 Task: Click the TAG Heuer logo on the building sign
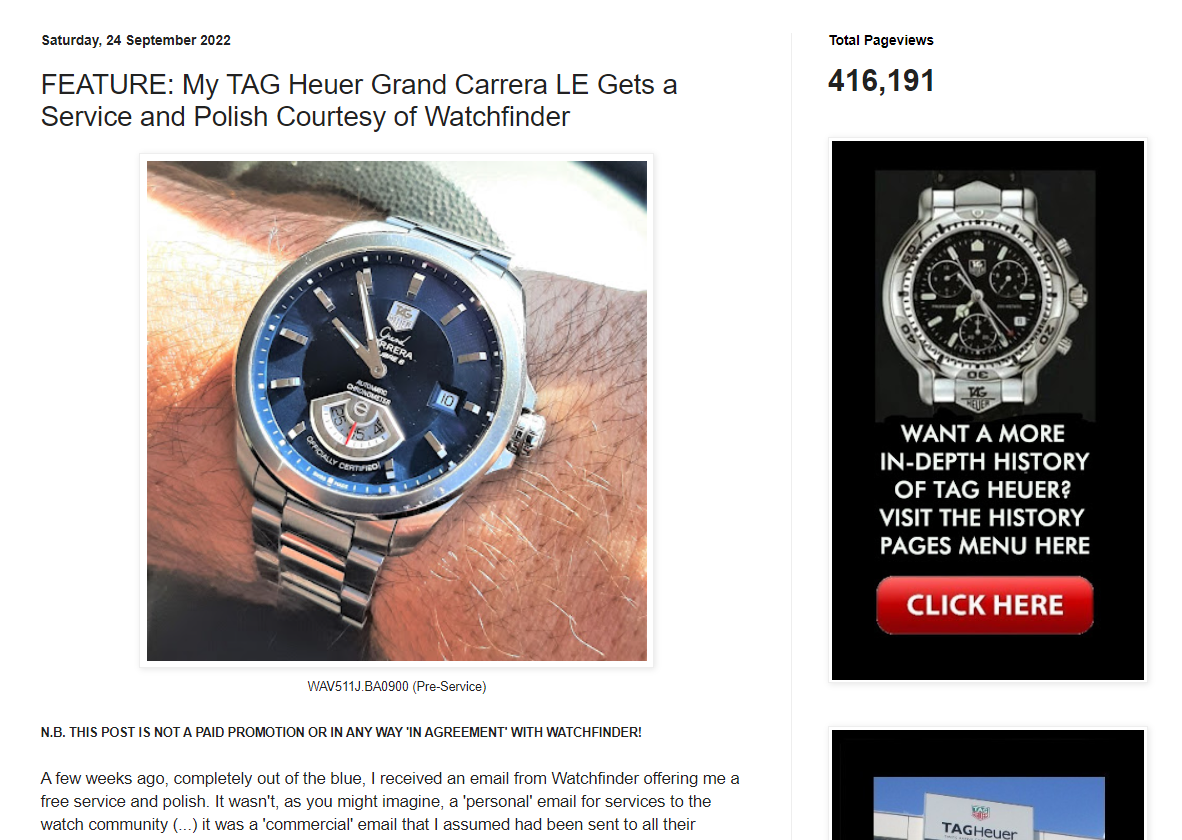point(979,814)
